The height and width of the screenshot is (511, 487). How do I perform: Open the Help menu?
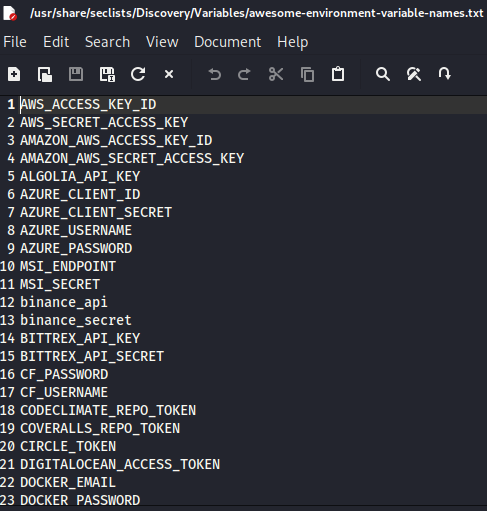[x=293, y=42]
